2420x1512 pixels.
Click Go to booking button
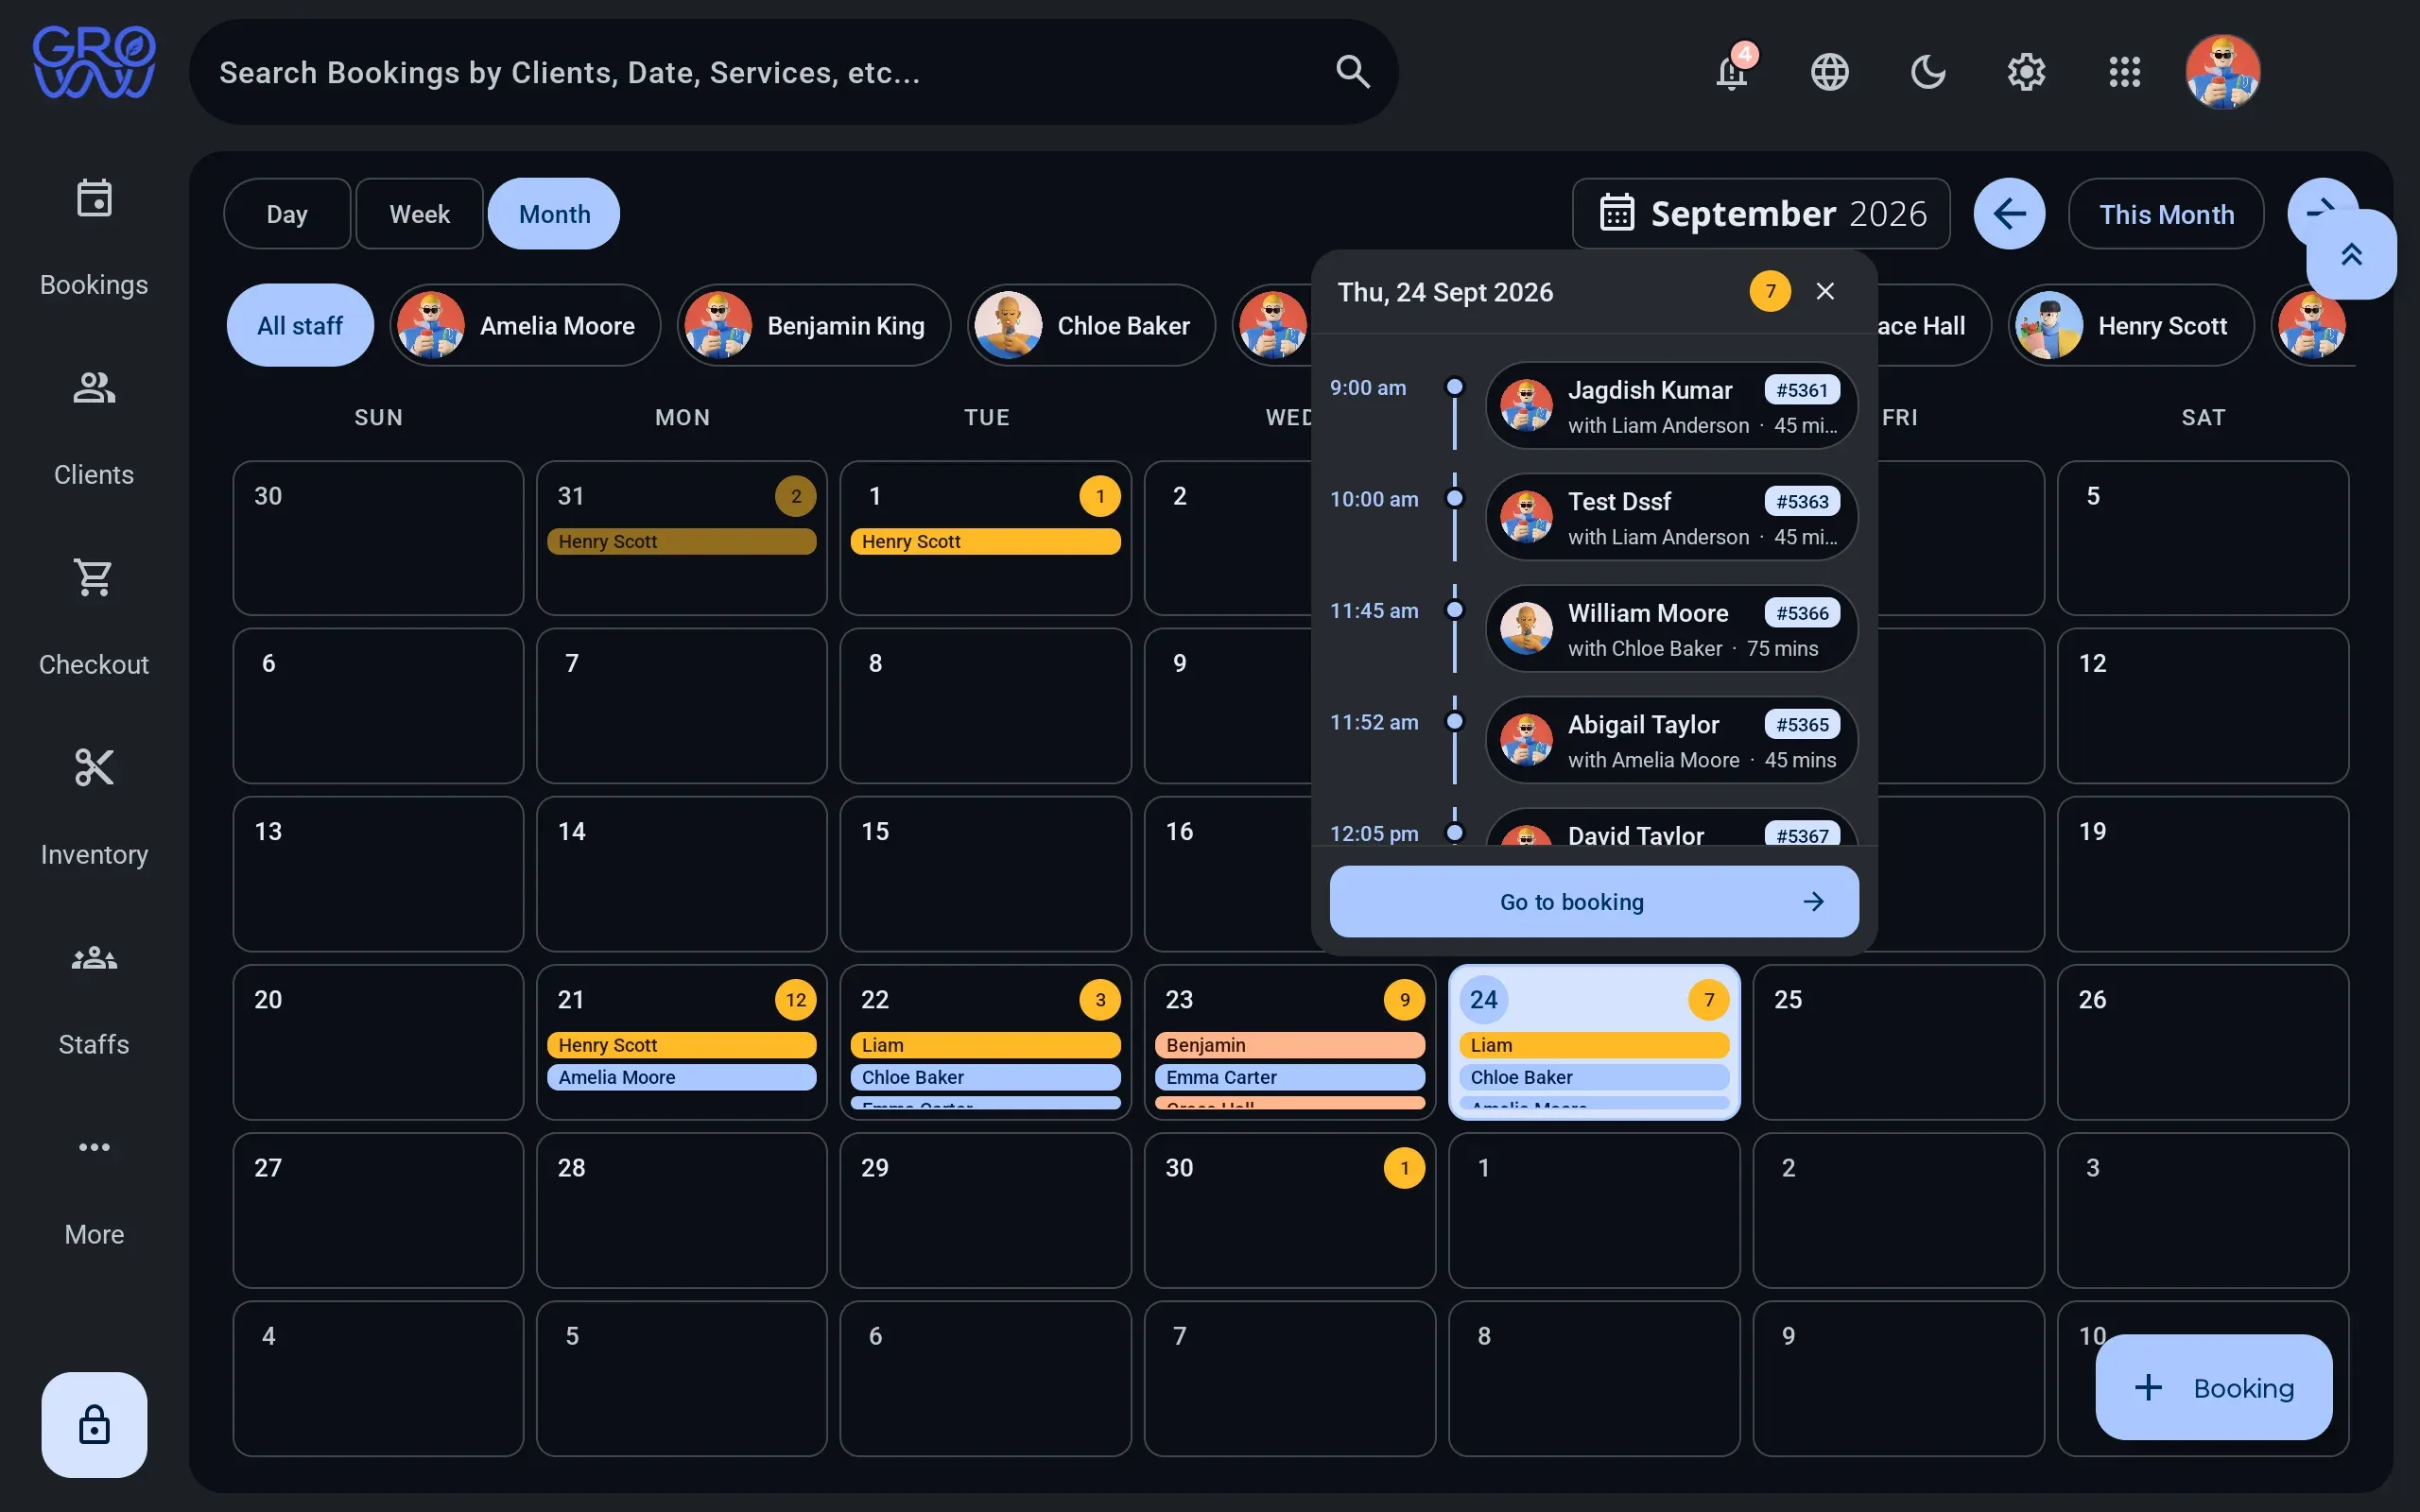1594,901
